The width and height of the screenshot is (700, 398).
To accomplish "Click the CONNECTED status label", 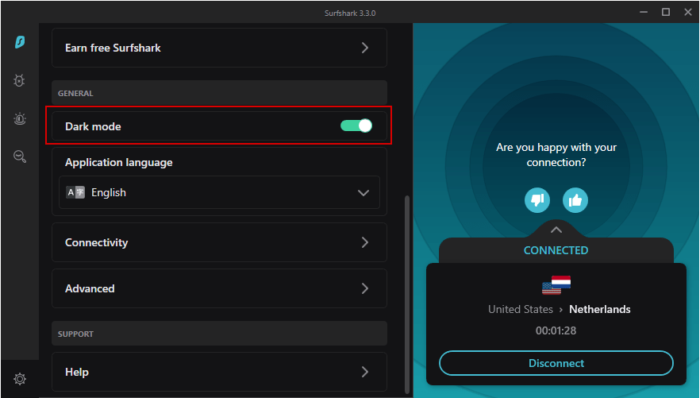I will click(556, 250).
